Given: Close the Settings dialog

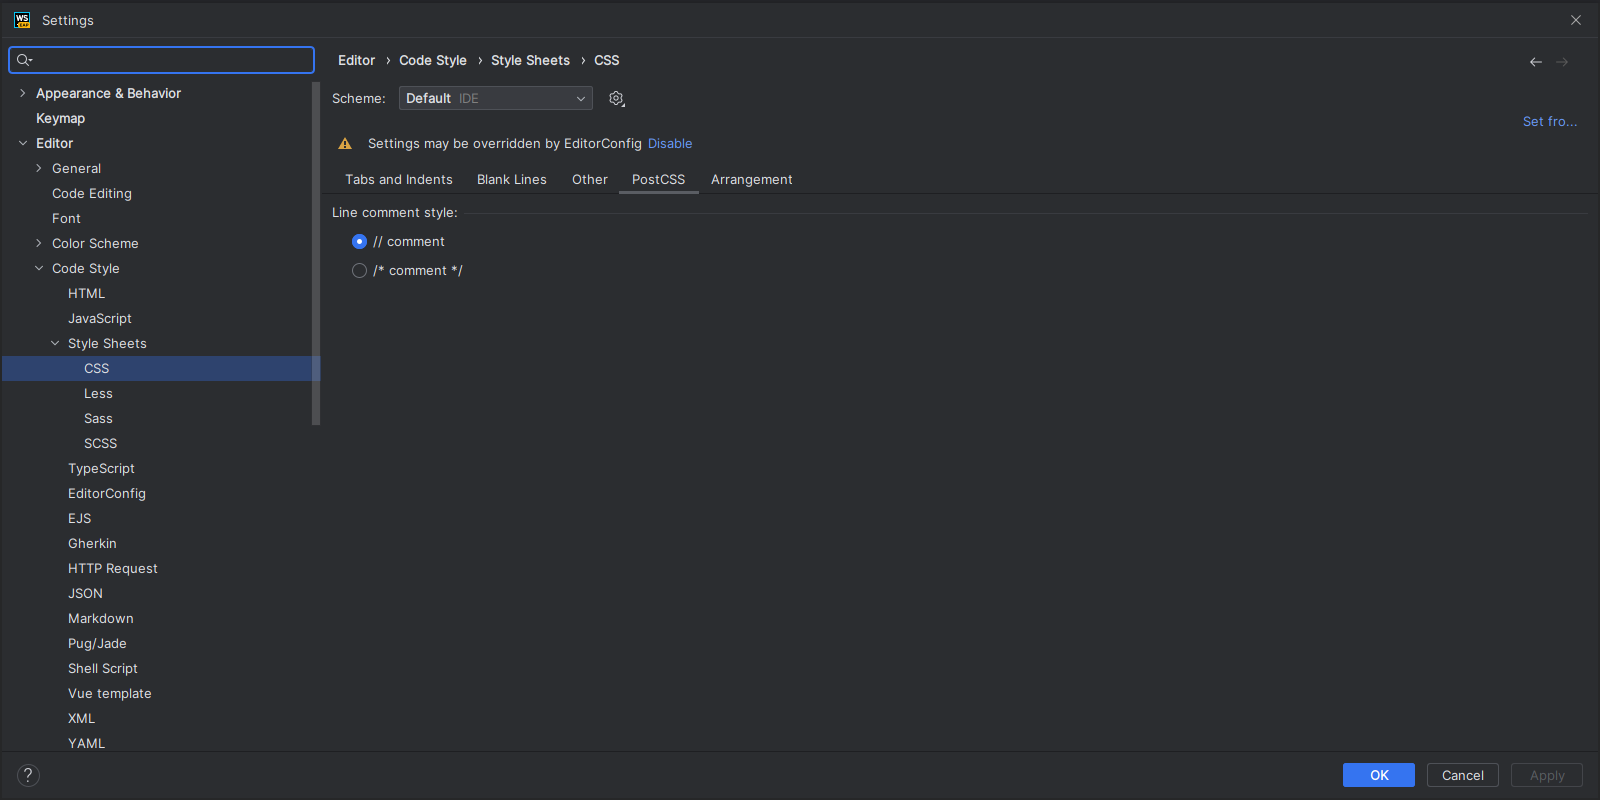Looking at the screenshot, I should [1576, 20].
